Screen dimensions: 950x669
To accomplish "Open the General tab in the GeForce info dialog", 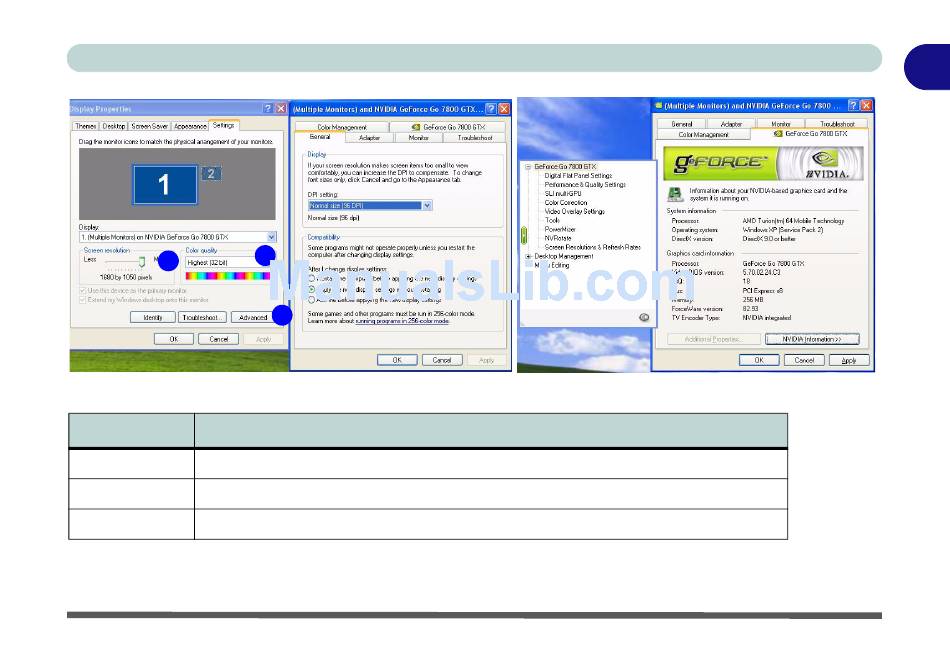I will 682,124.
